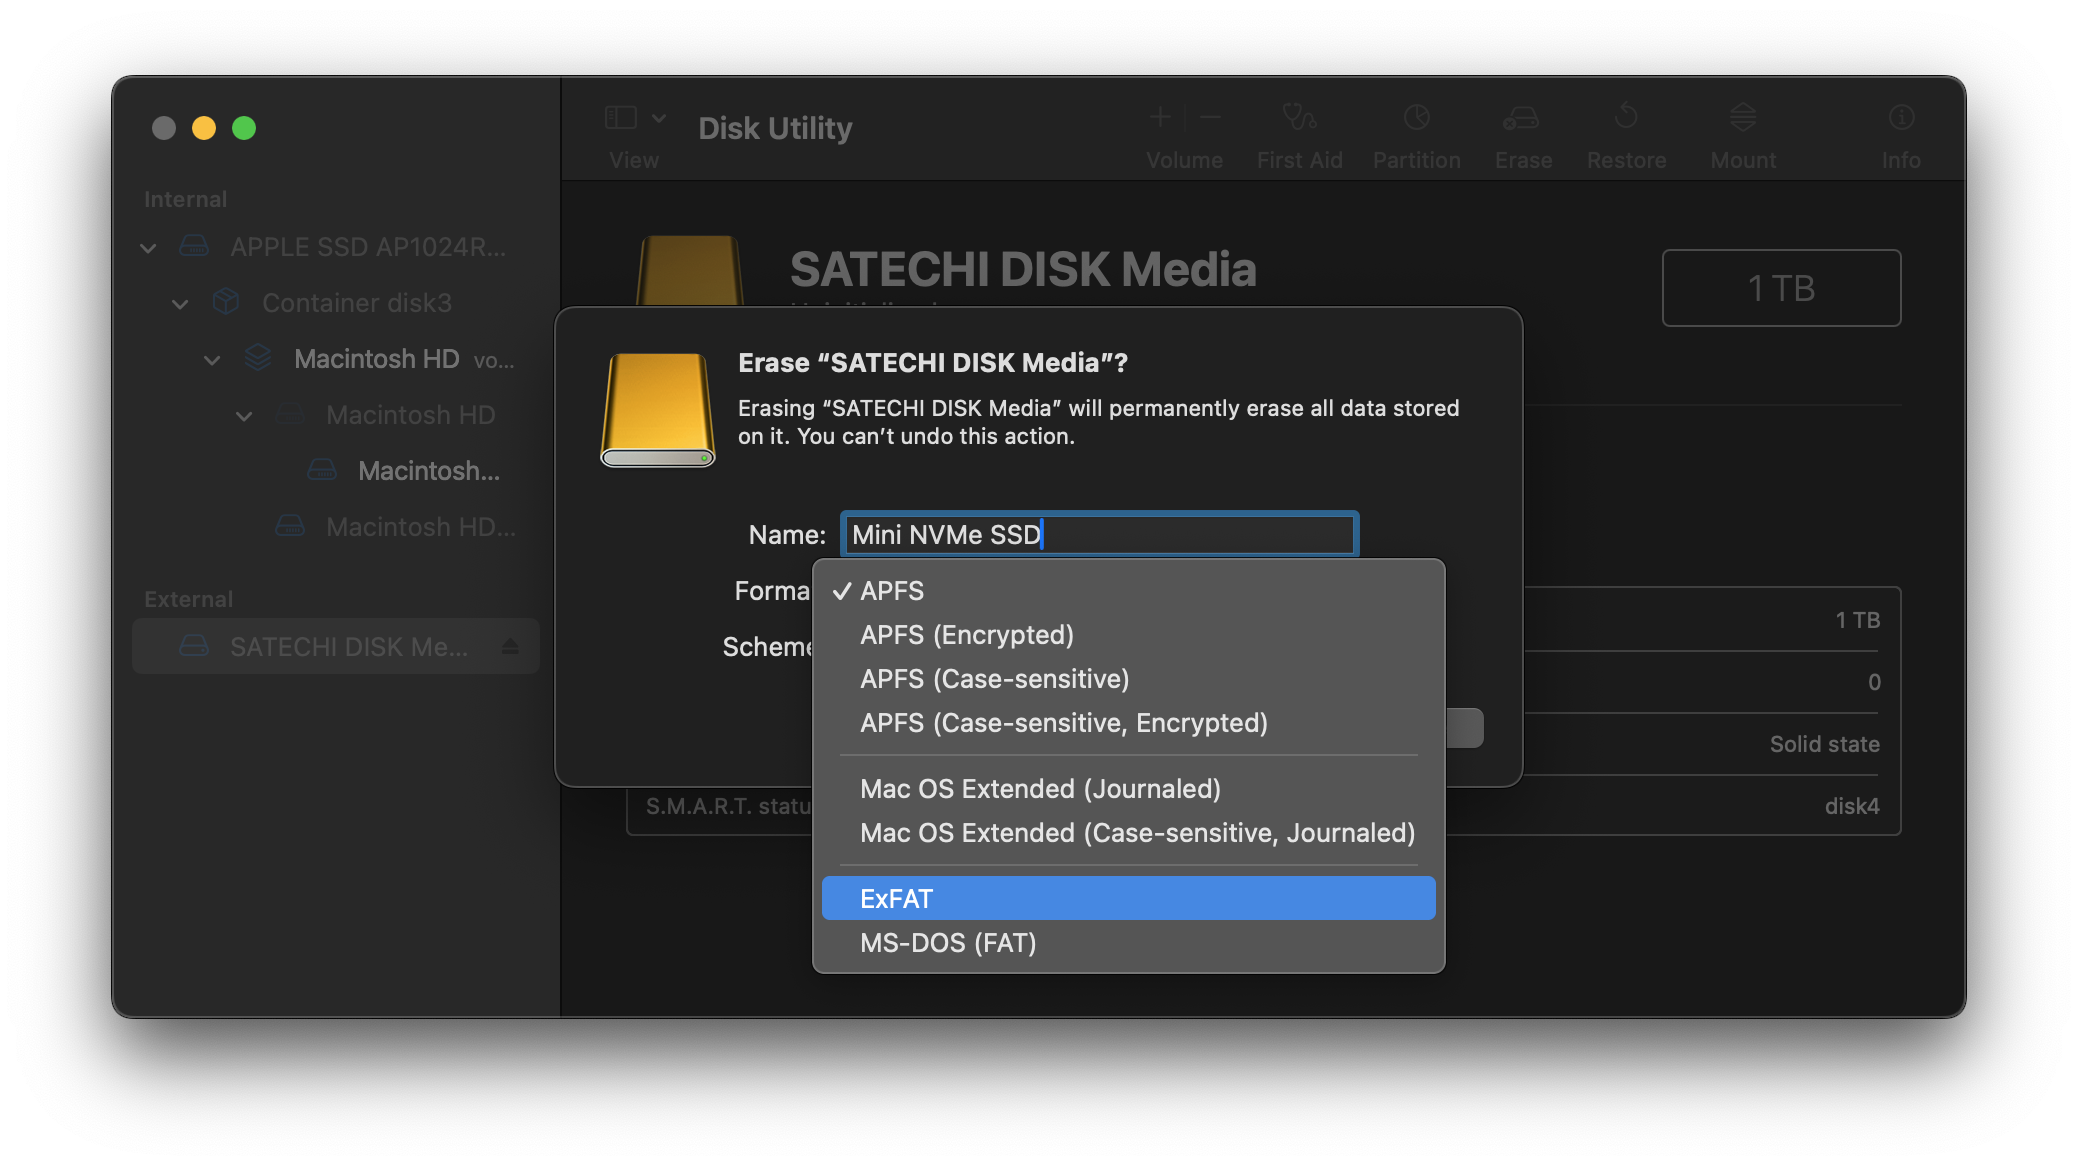Choose Mac OS Extended (Journaled)

click(x=1128, y=788)
